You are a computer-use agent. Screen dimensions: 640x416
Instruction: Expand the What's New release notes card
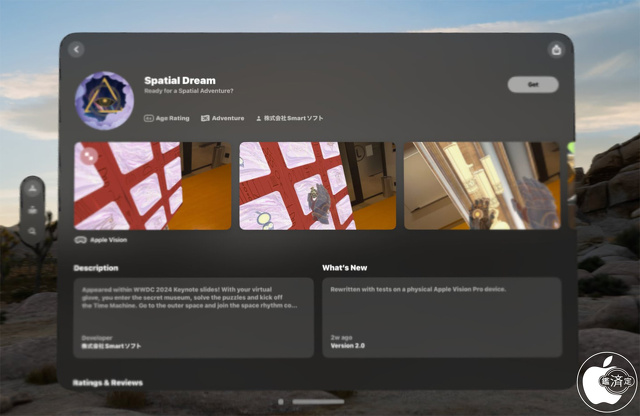(441, 299)
